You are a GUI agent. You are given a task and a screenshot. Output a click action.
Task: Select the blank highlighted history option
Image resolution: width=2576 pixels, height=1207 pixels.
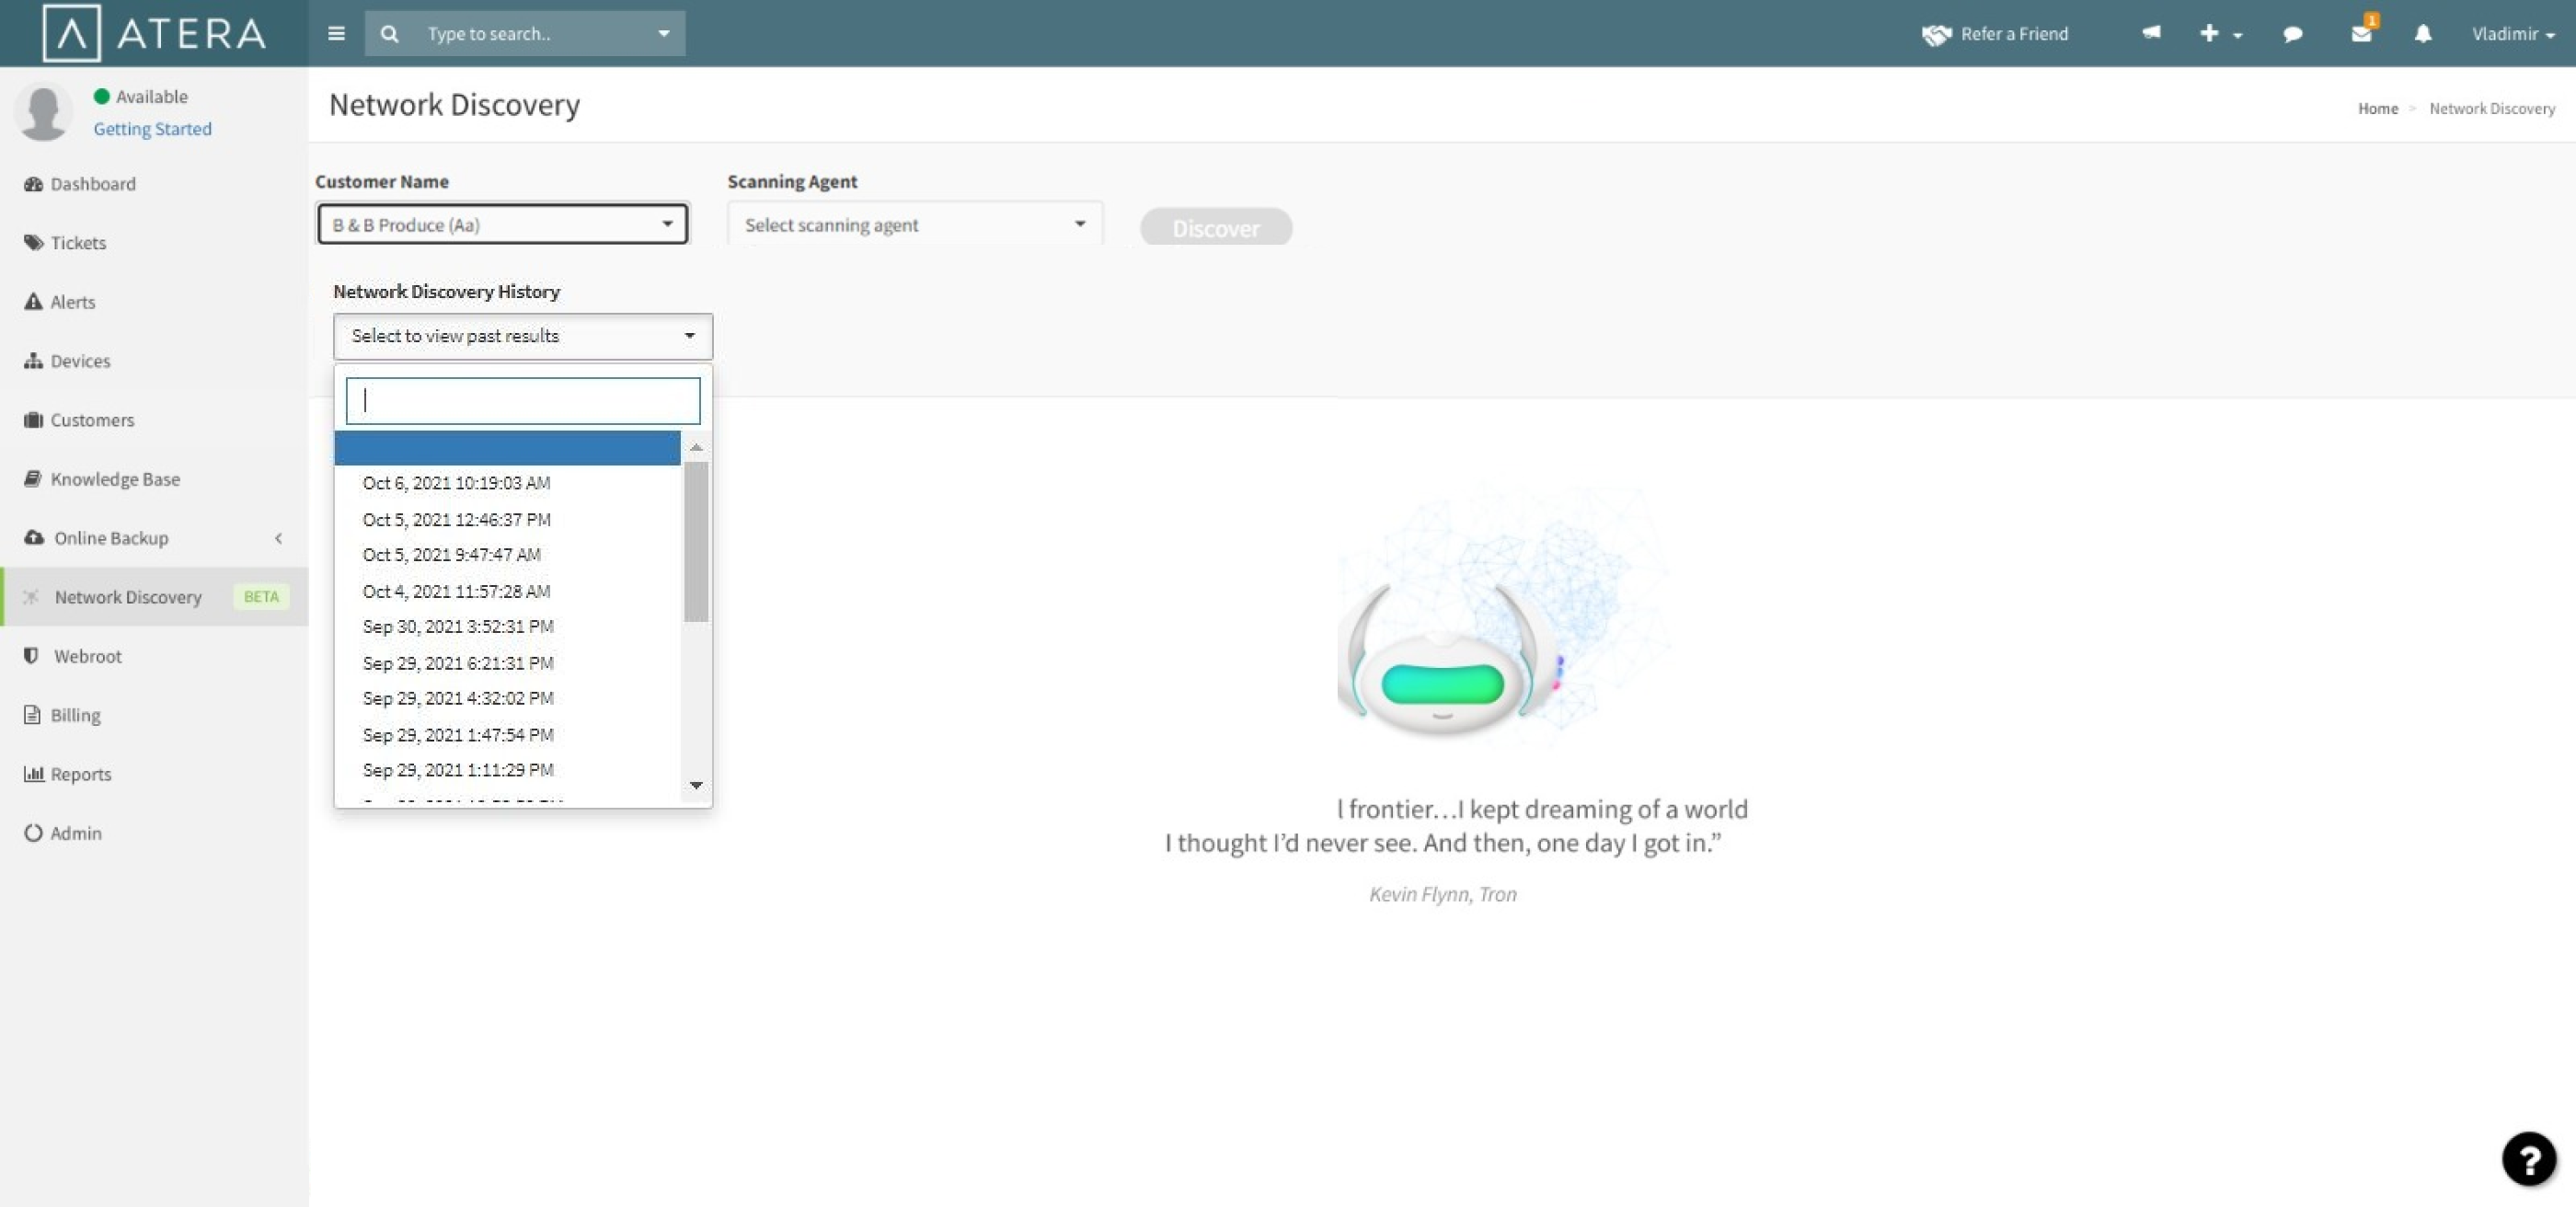pos(507,447)
